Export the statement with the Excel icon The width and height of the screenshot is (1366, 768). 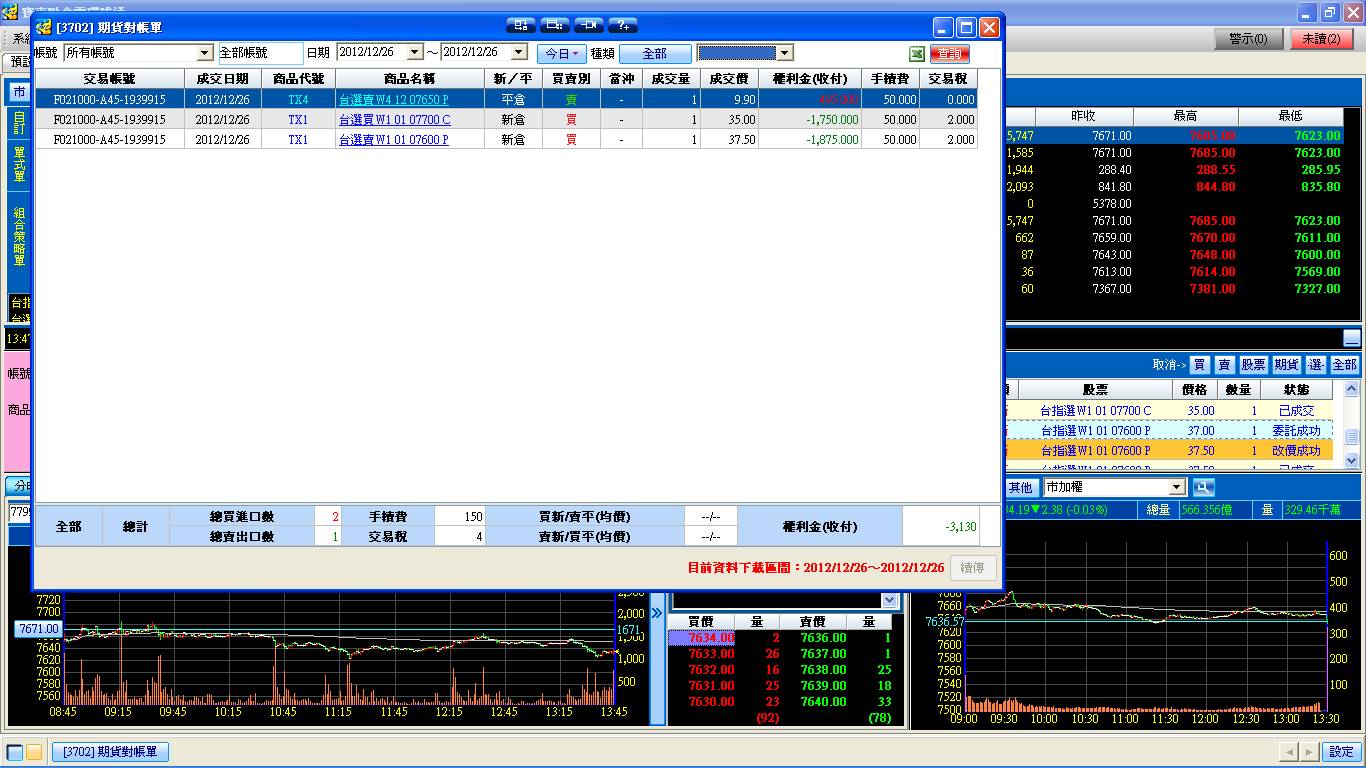[x=917, y=53]
